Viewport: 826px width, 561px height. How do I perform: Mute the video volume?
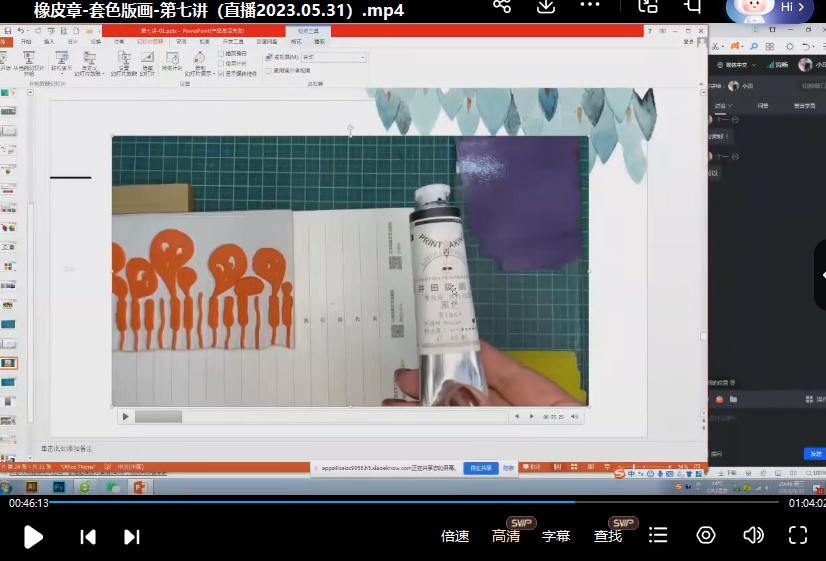(753, 535)
